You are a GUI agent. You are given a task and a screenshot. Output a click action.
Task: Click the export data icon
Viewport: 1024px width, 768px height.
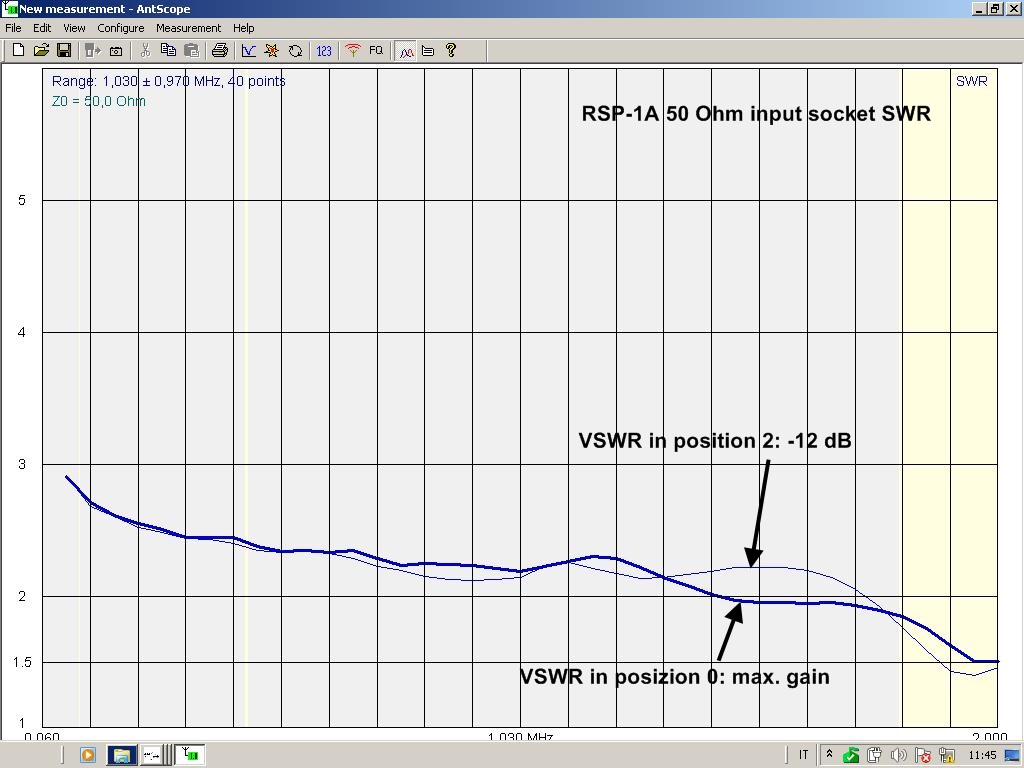tap(93, 50)
